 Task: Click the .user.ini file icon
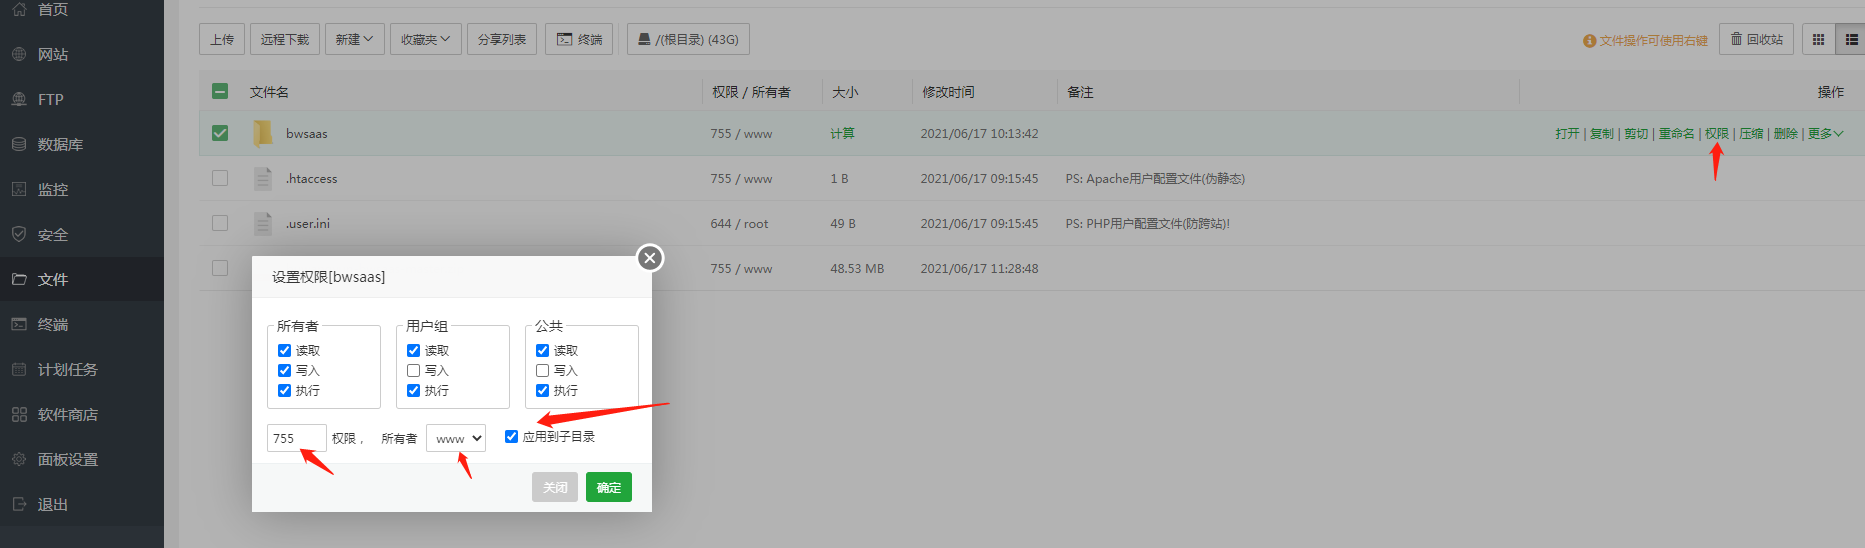(x=263, y=223)
